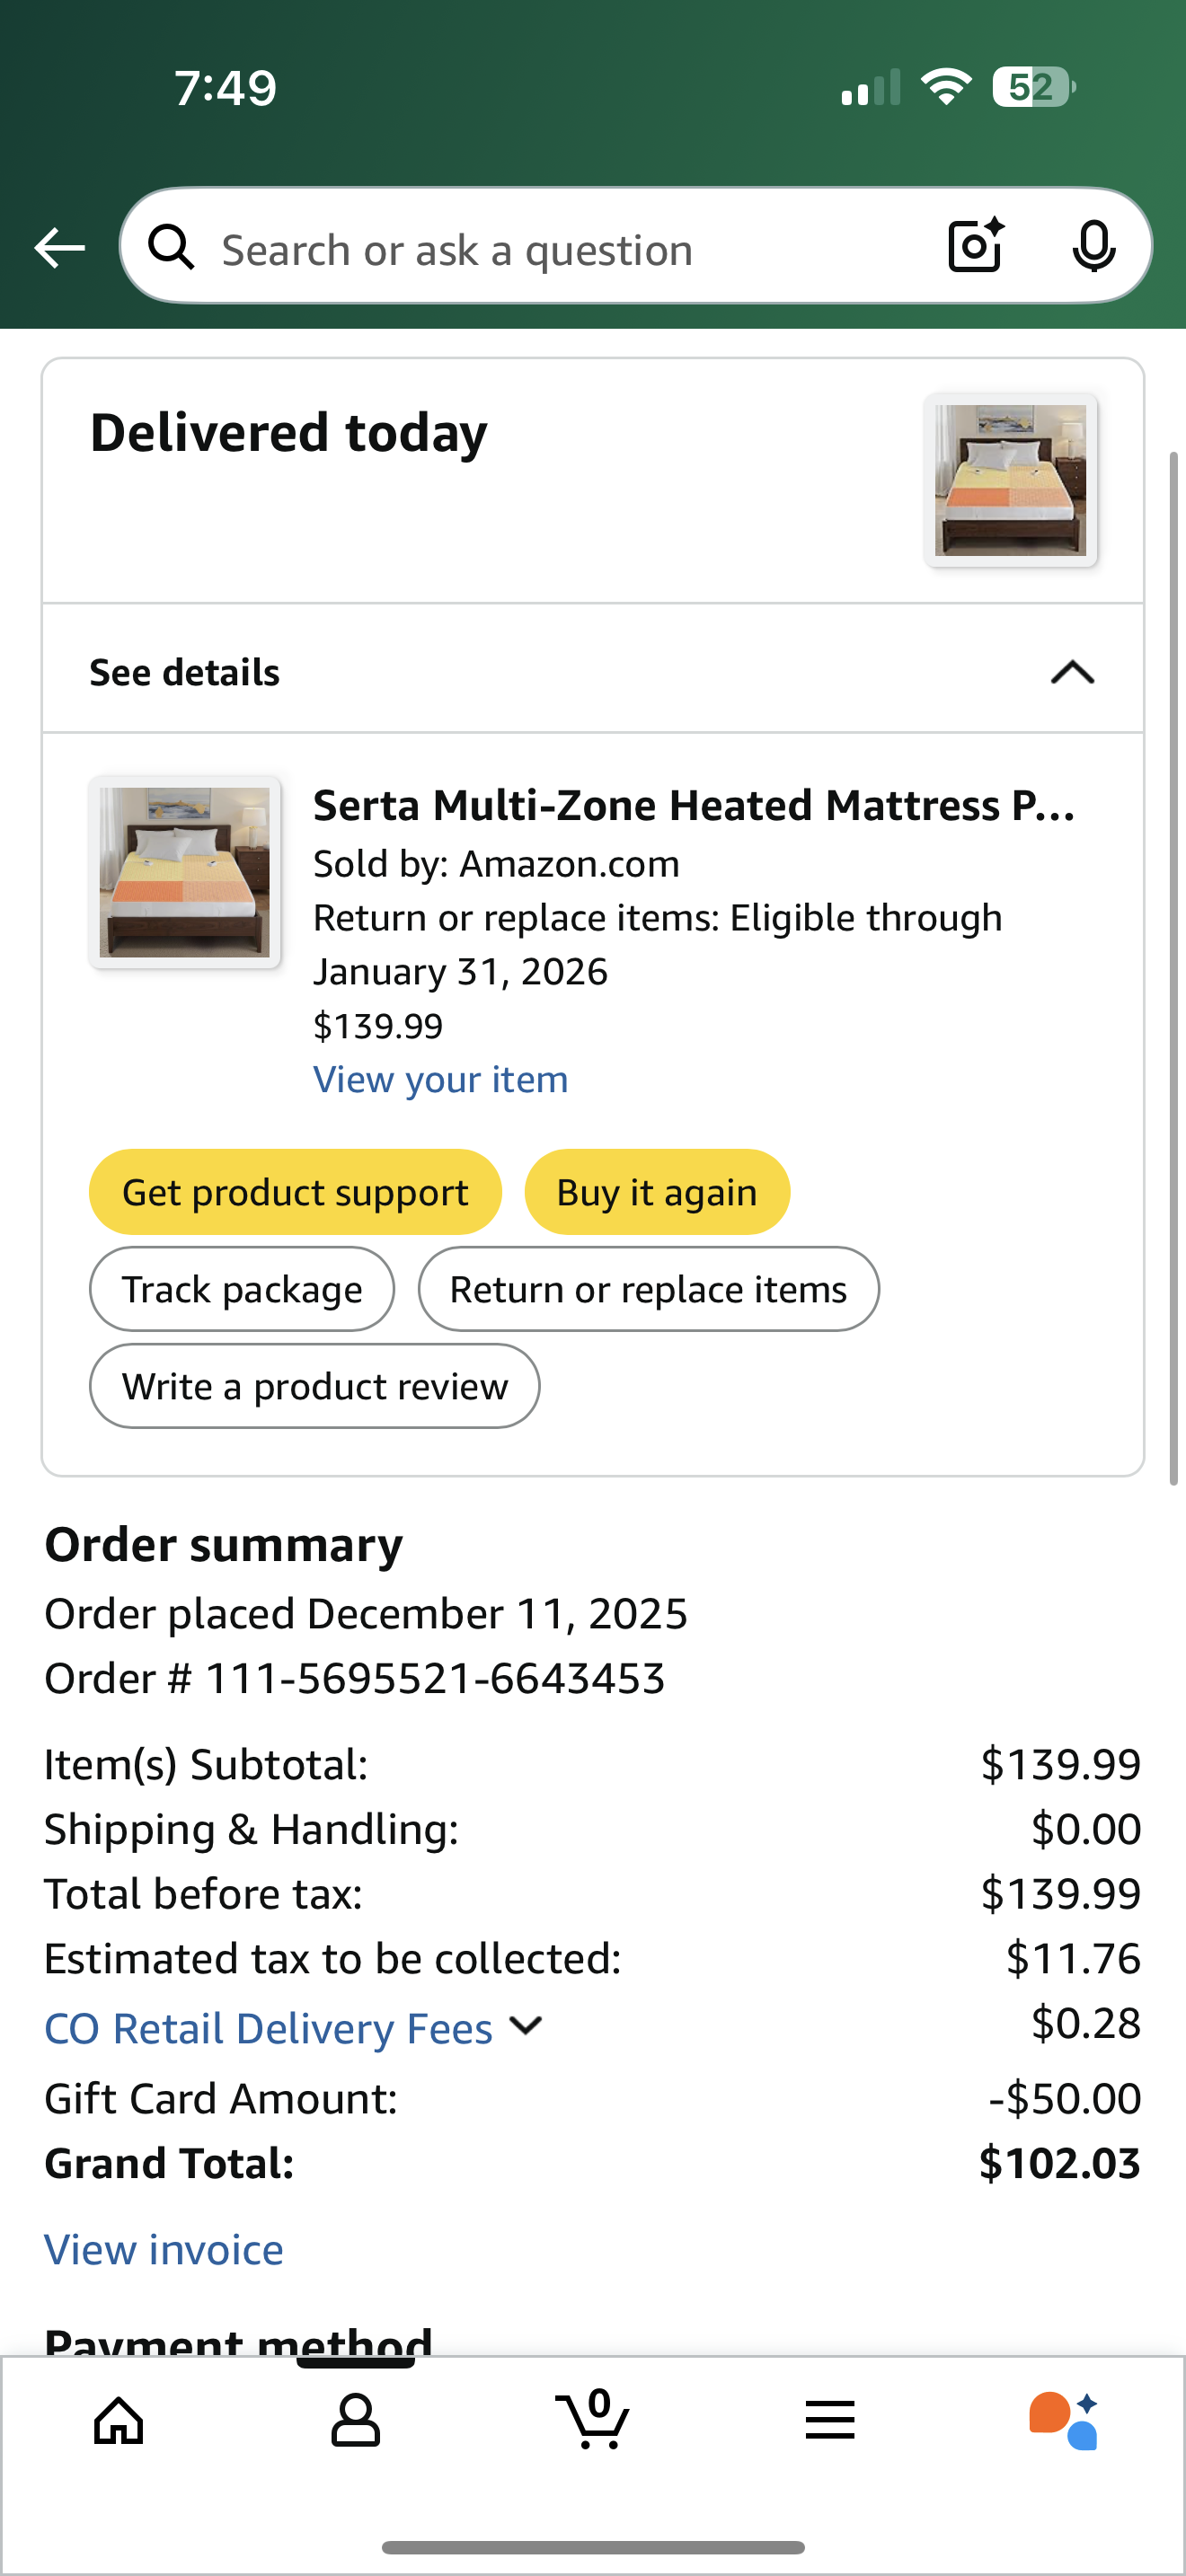Click Get product support button
1186x2576 pixels.
(x=295, y=1192)
